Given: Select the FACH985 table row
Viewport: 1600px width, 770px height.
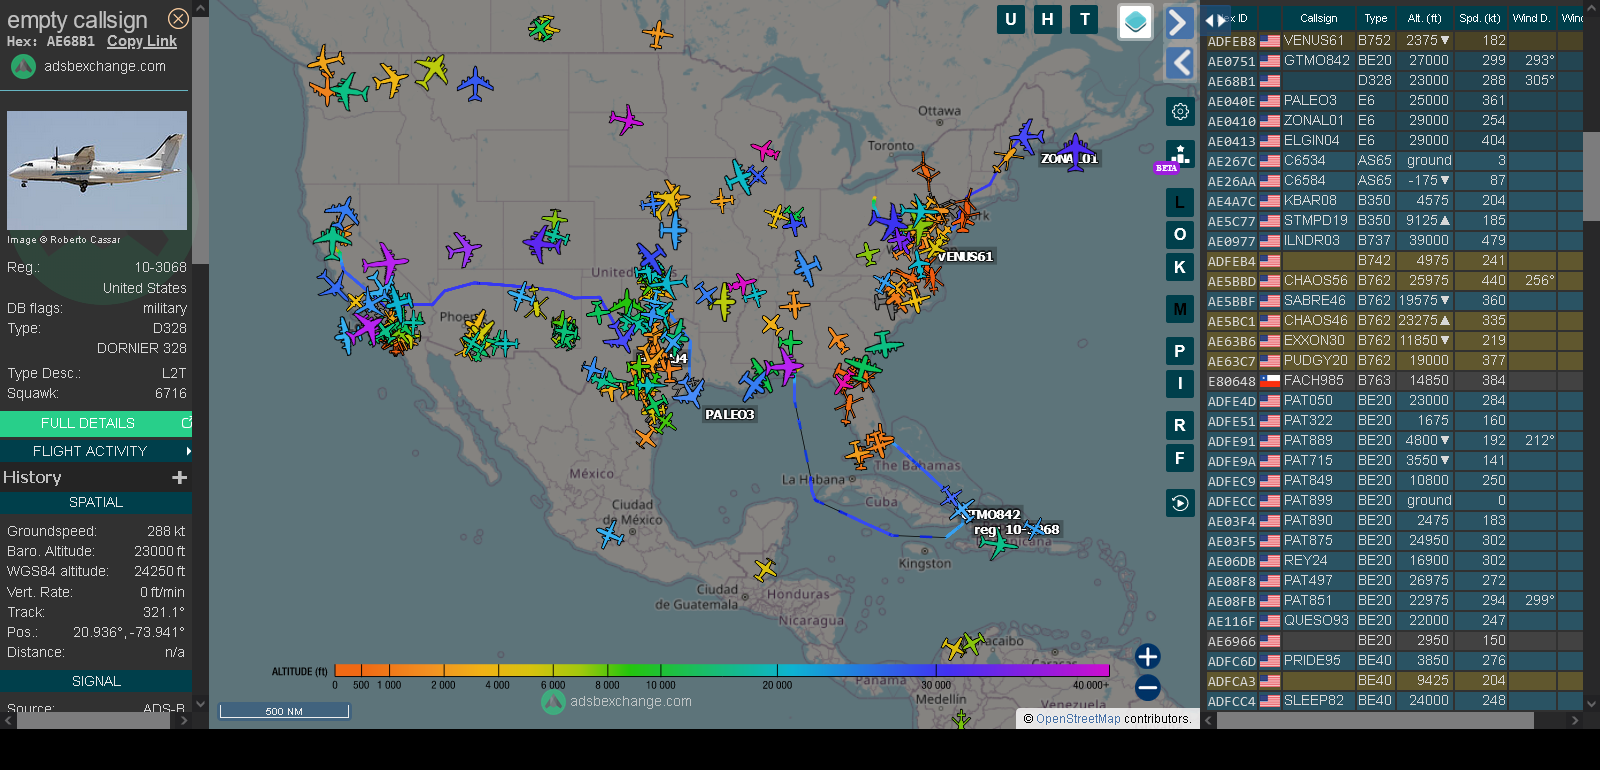Looking at the screenshot, I should point(1393,381).
